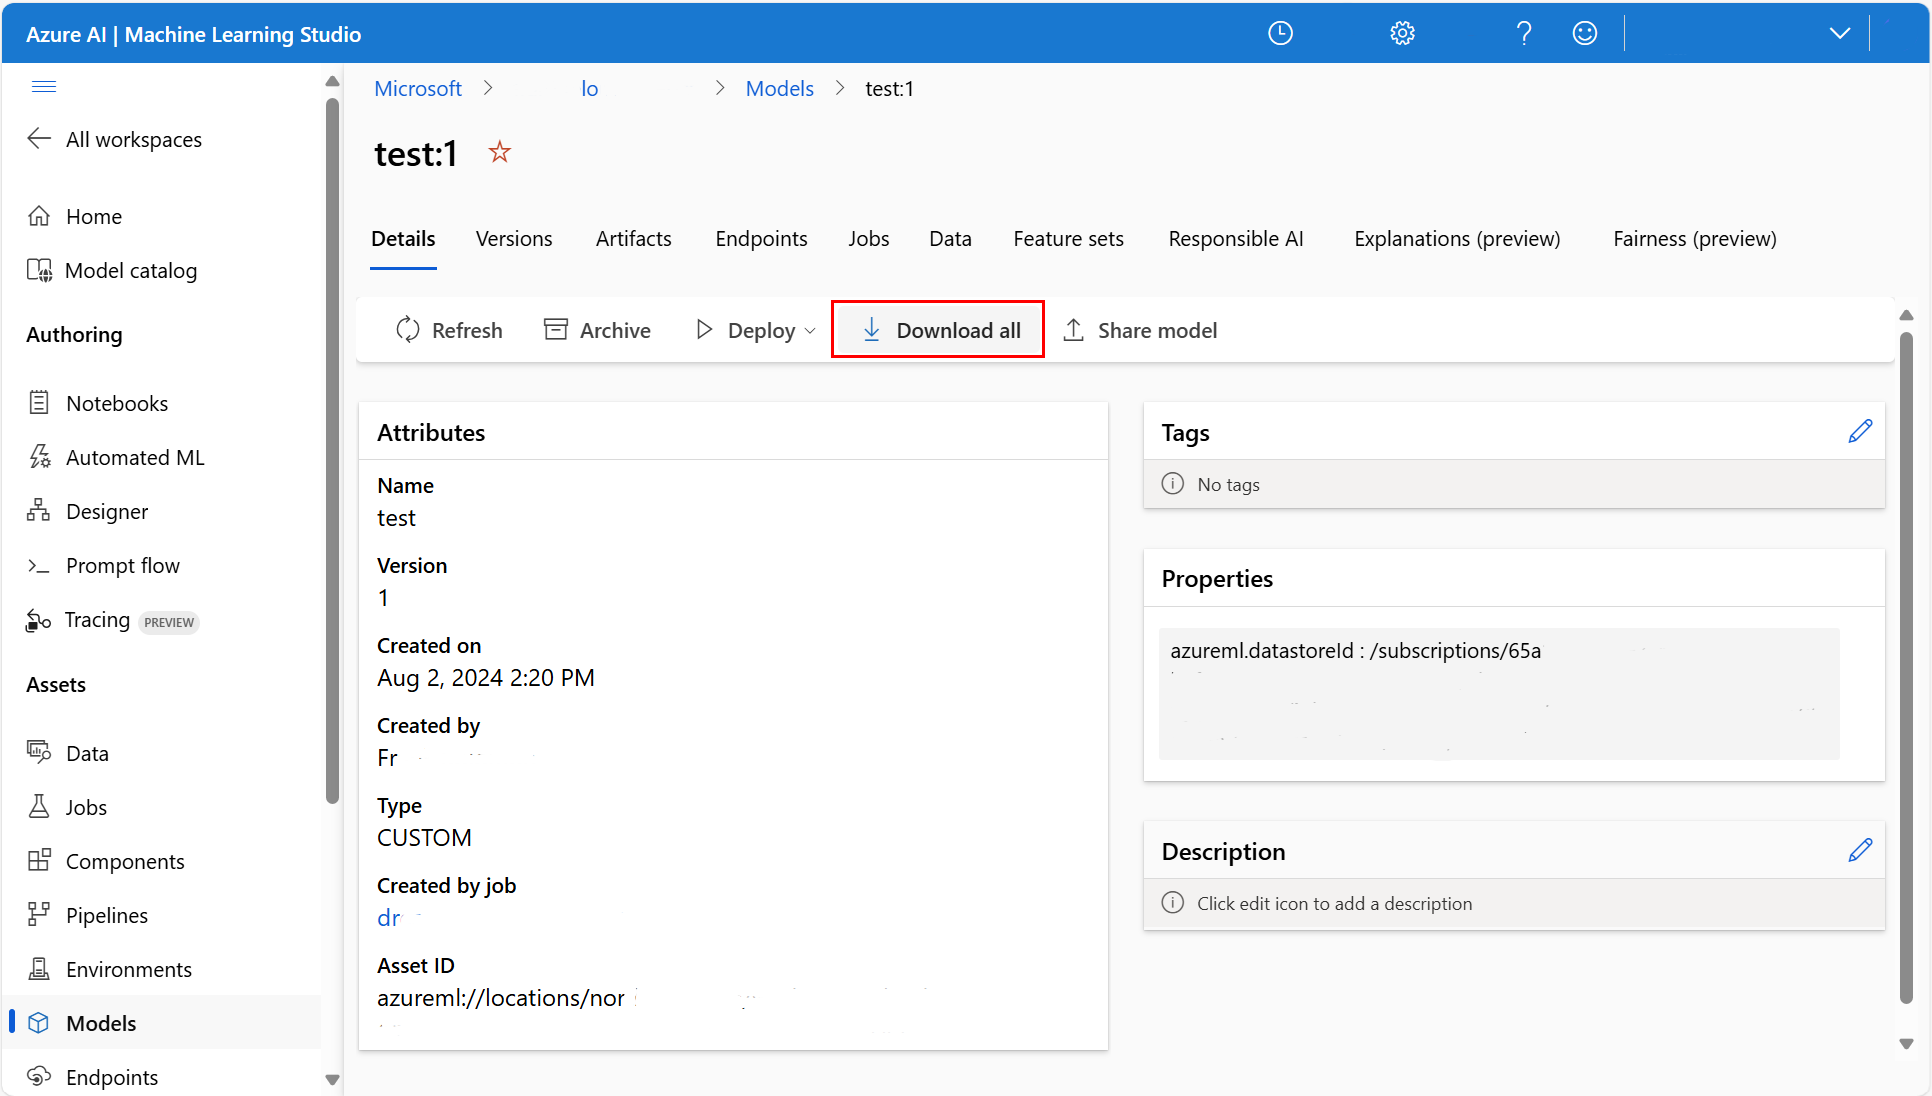Open the Deploy dropdown
Image resolution: width=1932 pixels, height=1096 pixels.
756,330
